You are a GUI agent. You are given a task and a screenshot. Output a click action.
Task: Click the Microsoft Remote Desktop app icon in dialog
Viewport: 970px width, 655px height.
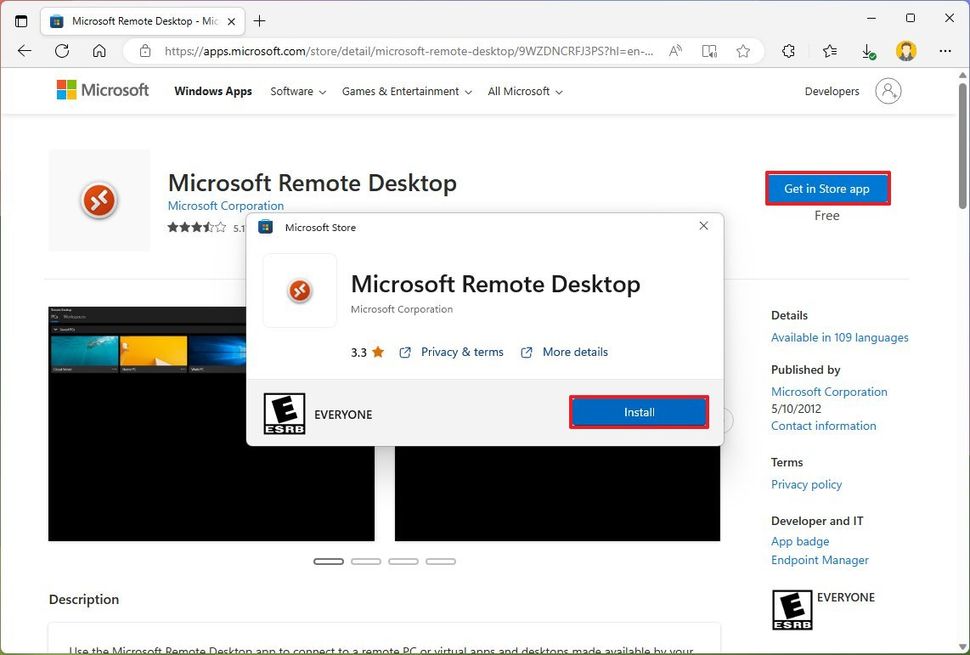pos(299,291)
